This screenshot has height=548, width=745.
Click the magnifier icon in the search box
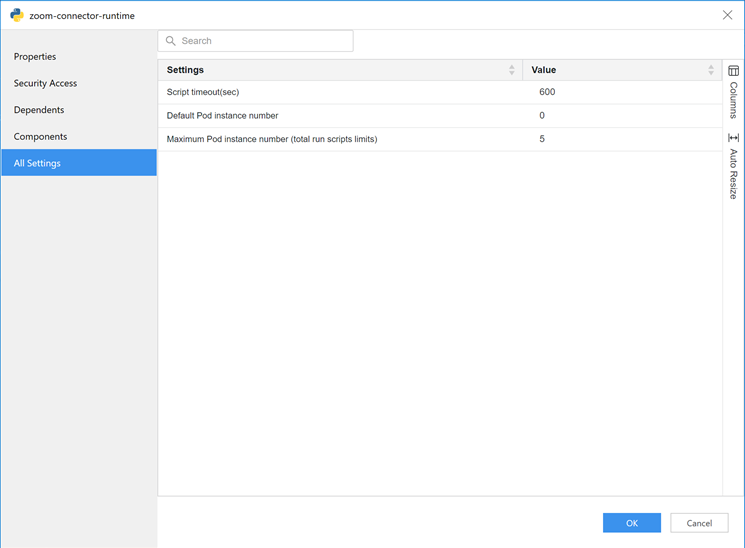tap(171, 41)
